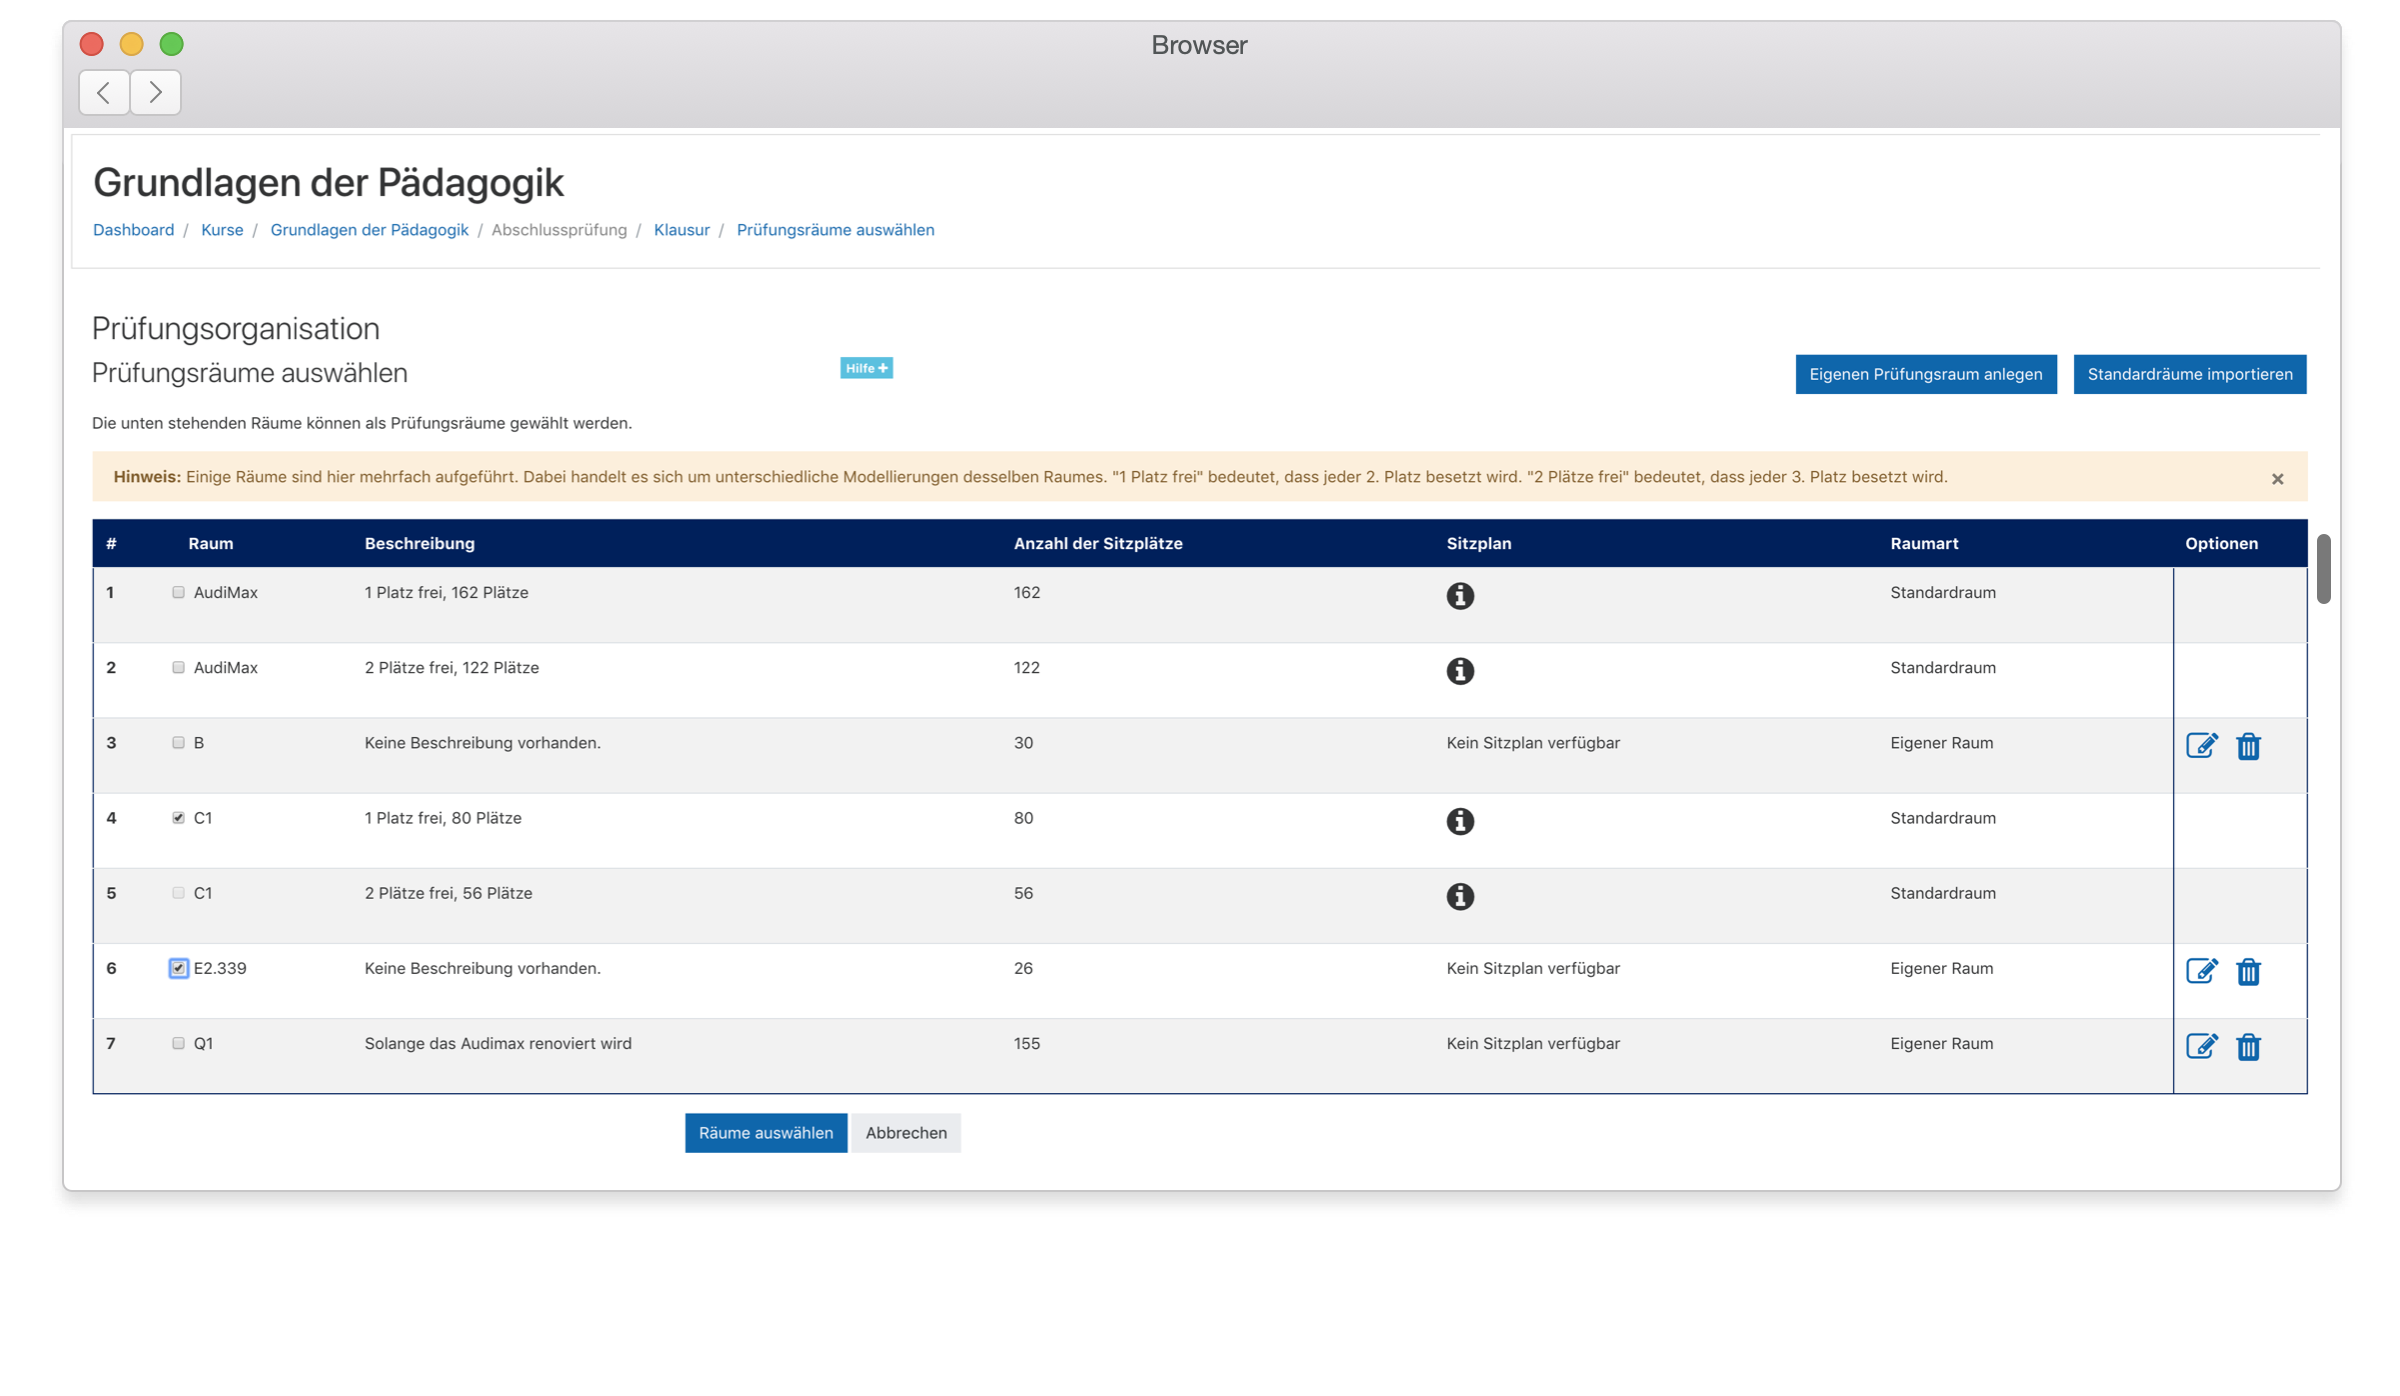The image size is (2400, 1396).
Task: Expand the Hilfe help section
Action: [866, 368]
